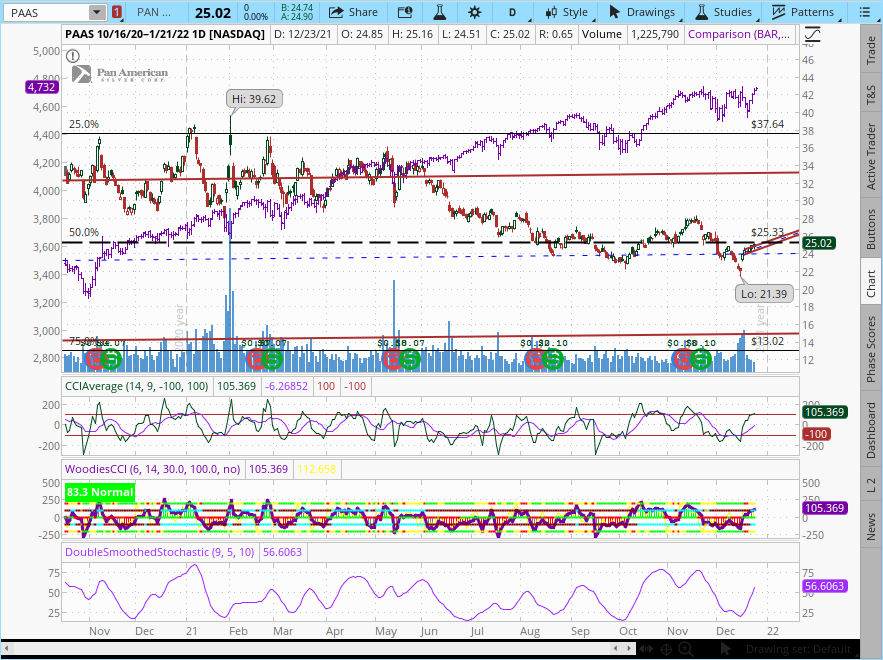Click the green dividend icon near November 2021
This screenshot has height=660, width=883.
click(701, 359)
